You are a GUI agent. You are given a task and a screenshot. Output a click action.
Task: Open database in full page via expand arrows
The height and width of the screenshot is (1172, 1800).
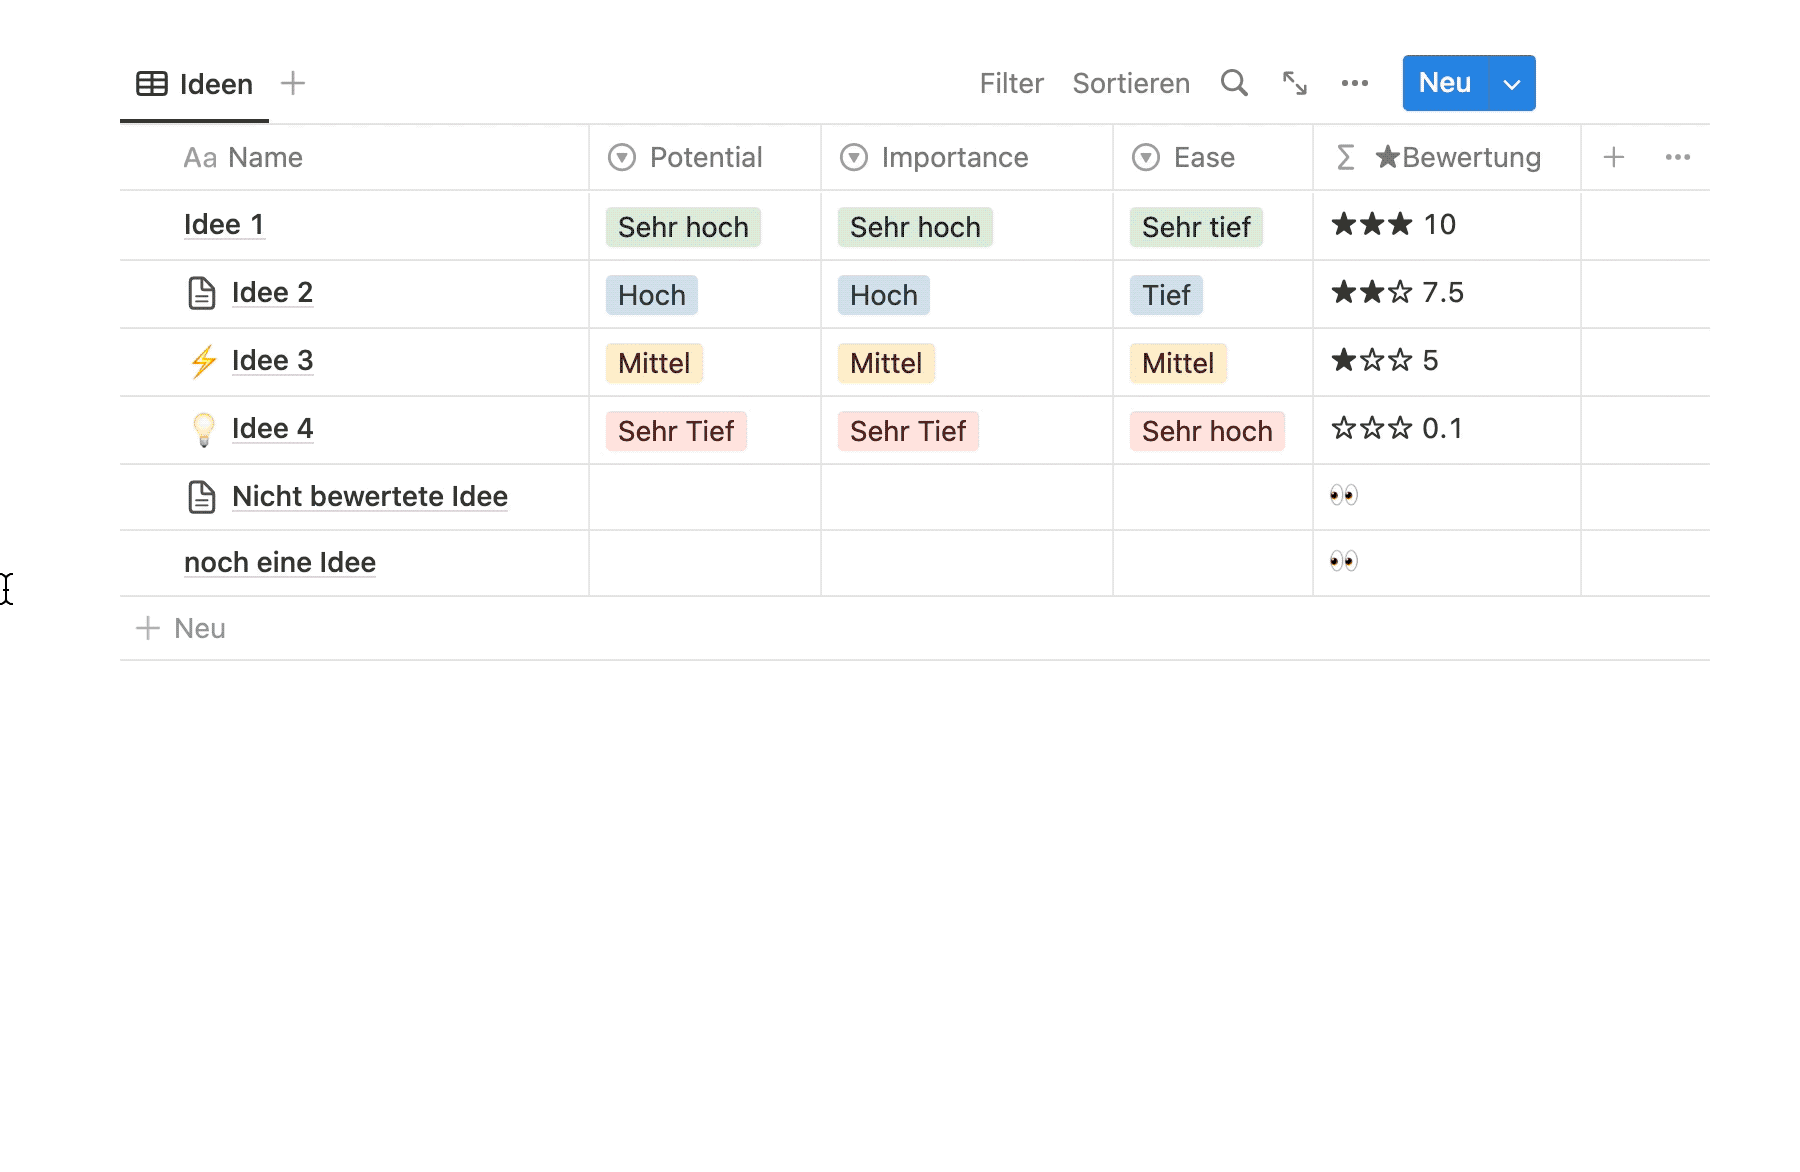pyautogui.click(x=1294, y=83)
